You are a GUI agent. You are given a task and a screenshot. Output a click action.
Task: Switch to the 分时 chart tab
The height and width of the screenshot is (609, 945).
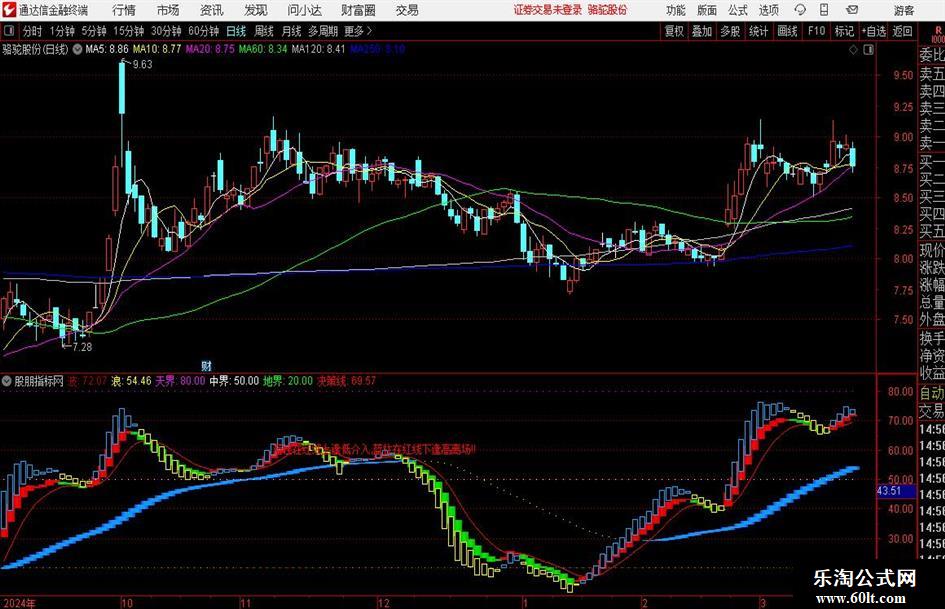[33, 31]
